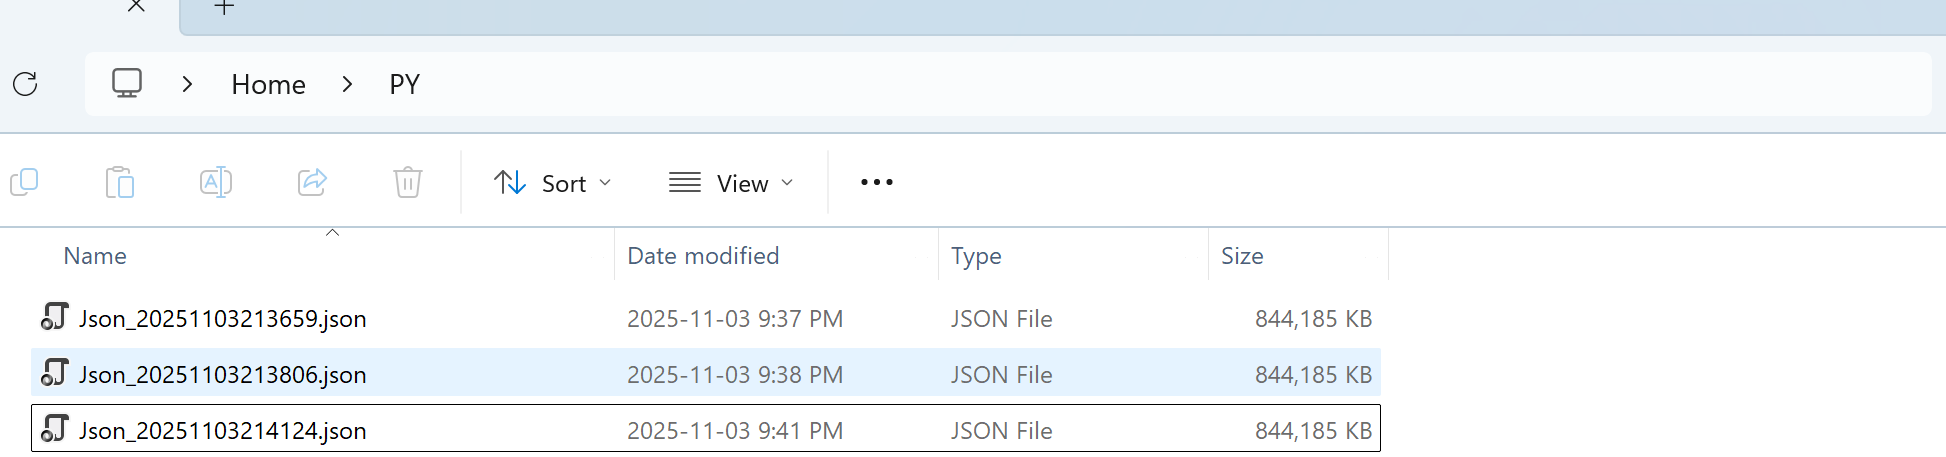The image size is (1946, 457).
Task: Sort by the Name column header
Action: (95, 256)
